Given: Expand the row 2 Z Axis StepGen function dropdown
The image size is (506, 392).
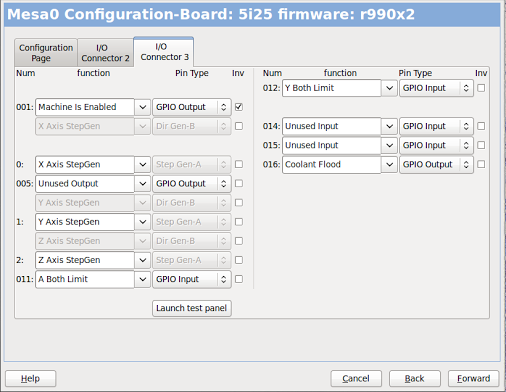Looking at the screenshot, I should pyautogui.click(x=143, y=260).
